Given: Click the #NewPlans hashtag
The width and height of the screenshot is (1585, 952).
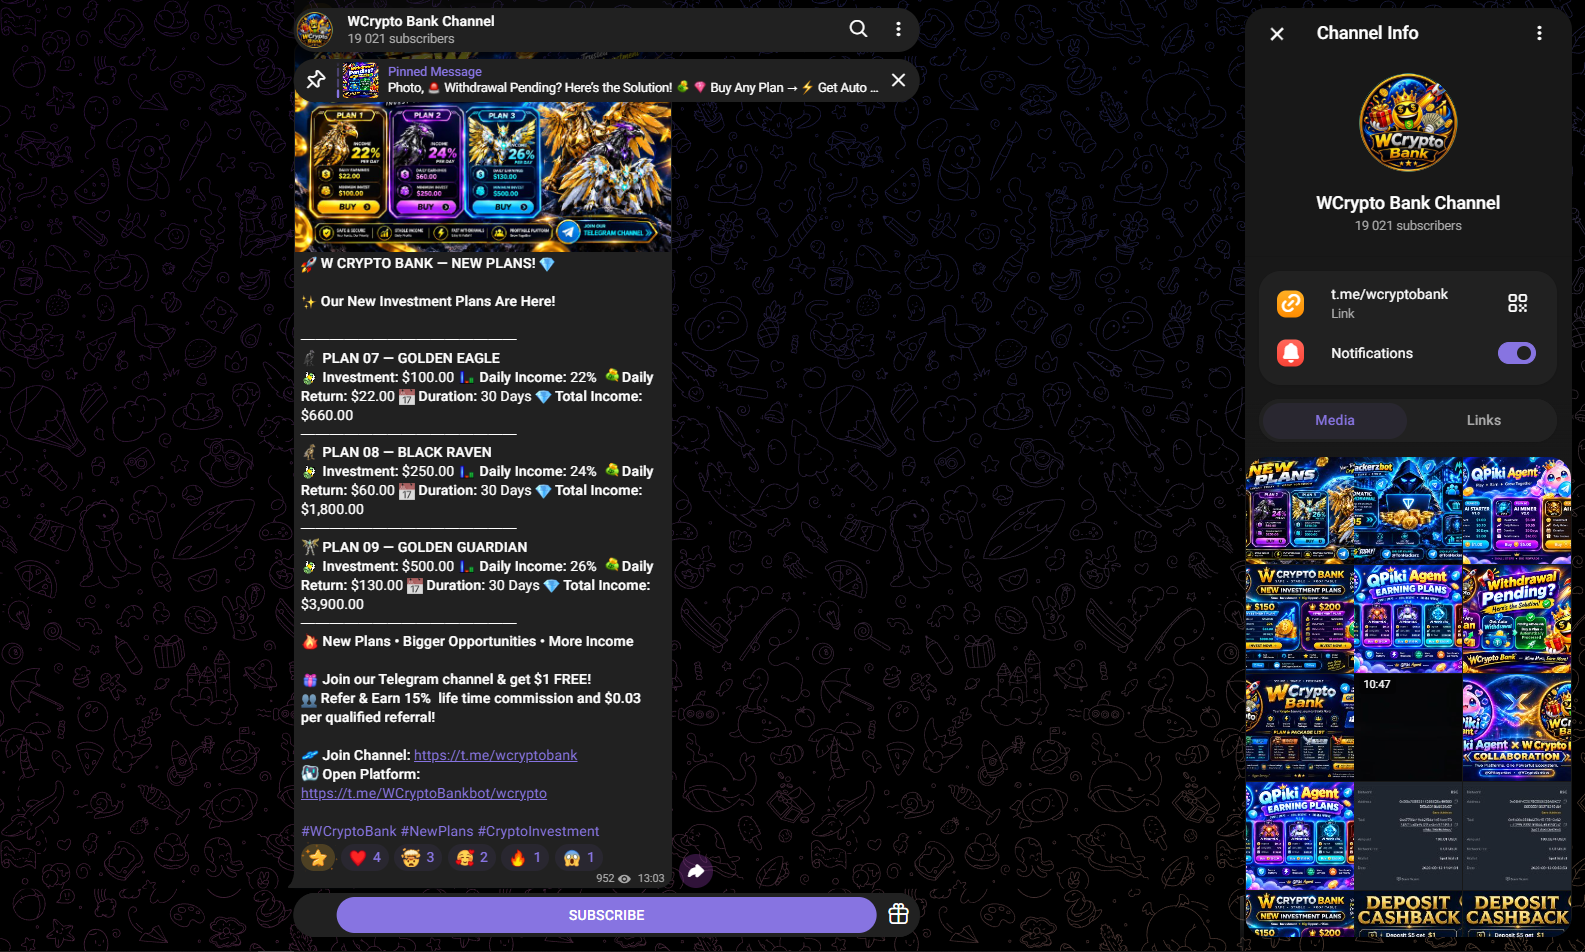Looking at the screenshot, I should point(437,831).
